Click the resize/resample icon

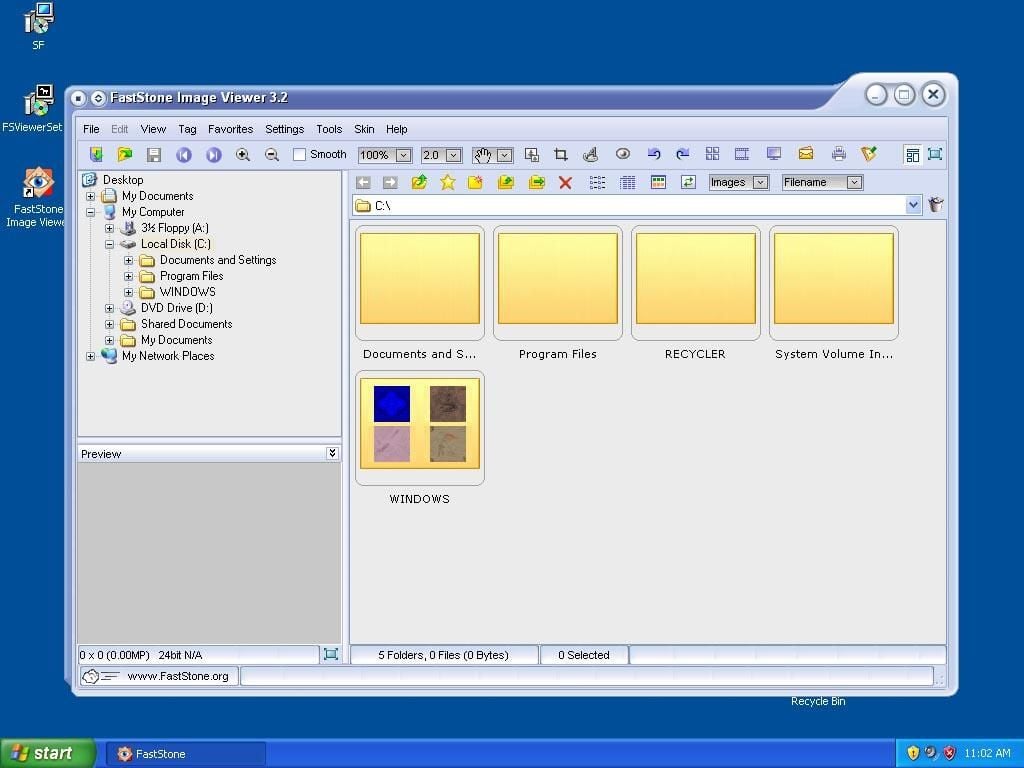[x=532, y=154]
